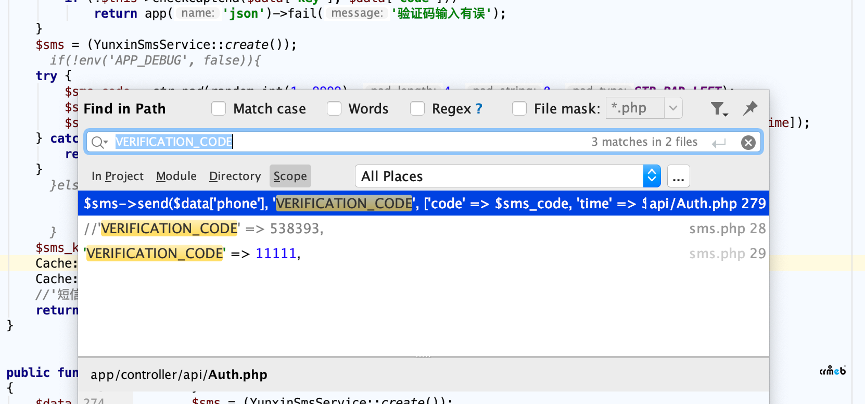Switch to the In Project tab
866x404 pixels.
click(x=117, y=176)
